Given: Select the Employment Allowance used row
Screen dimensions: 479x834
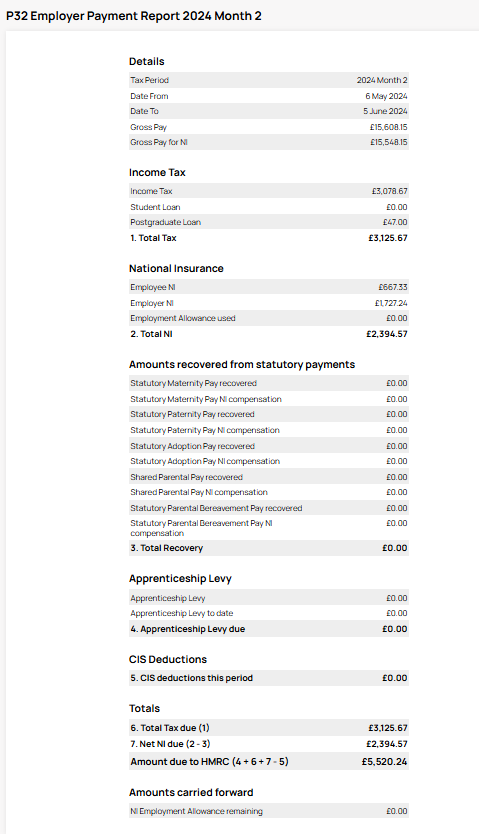Looking at the screenshot, I should tap(268, 318).
